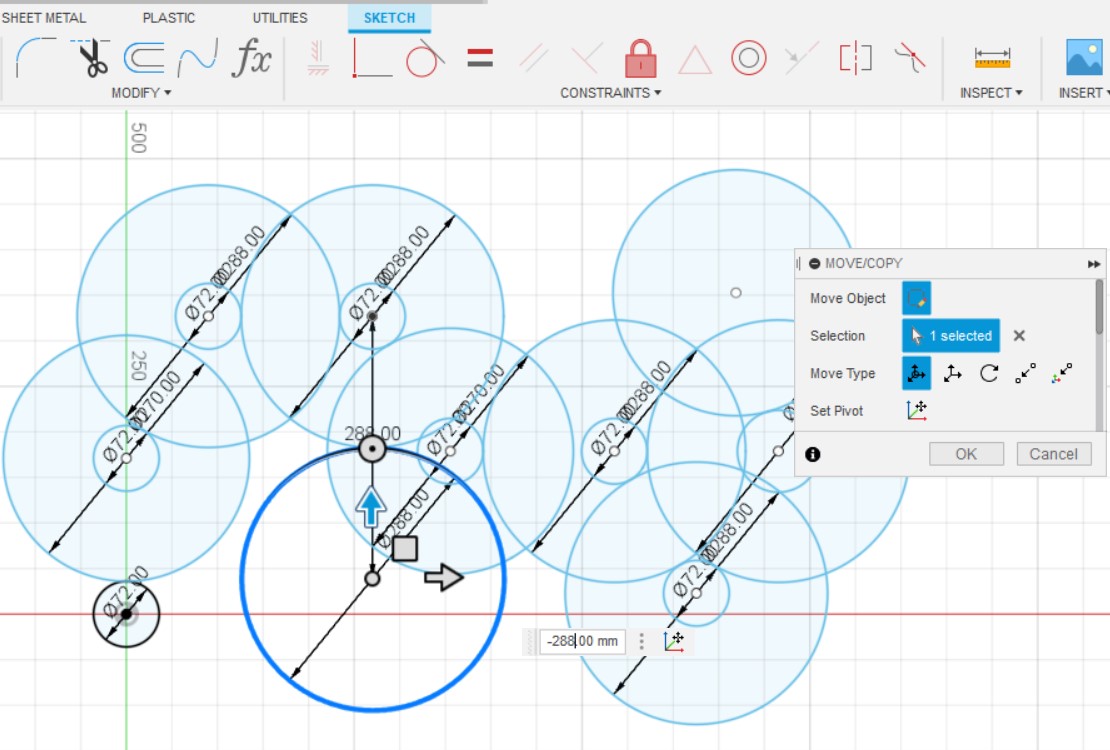Open options dots beside distance field
1110x750 pixels.
[641, 641]
